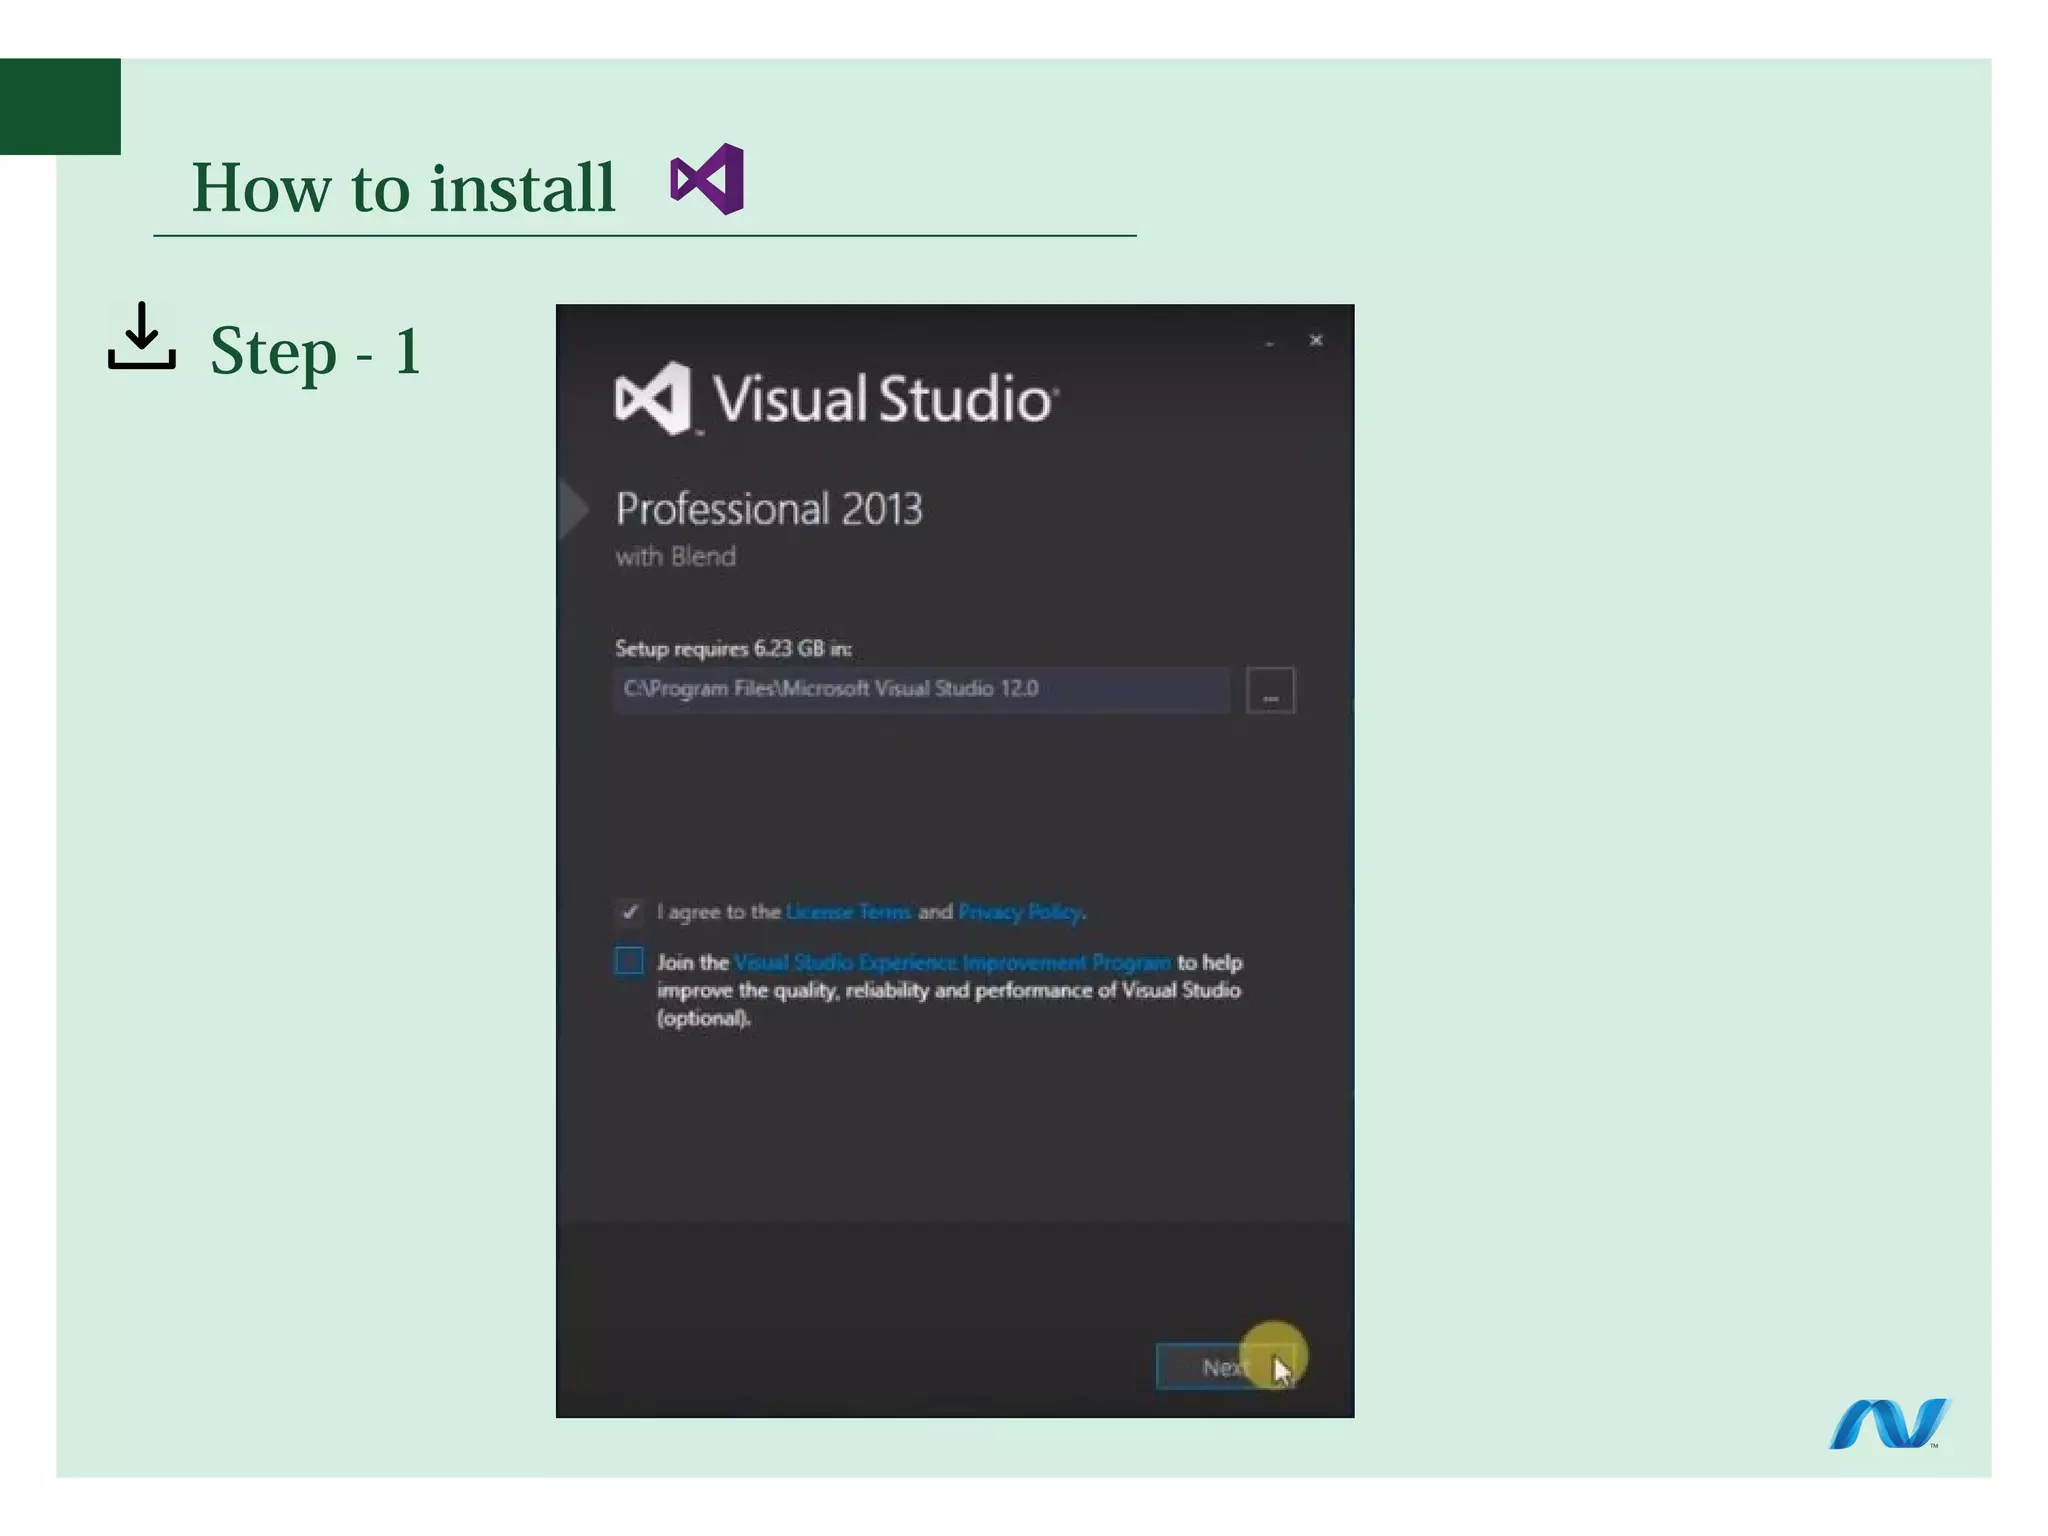Check the license terms agreement checkbox
This screenshot has width=2048, height=1536.
click(629, 911)
